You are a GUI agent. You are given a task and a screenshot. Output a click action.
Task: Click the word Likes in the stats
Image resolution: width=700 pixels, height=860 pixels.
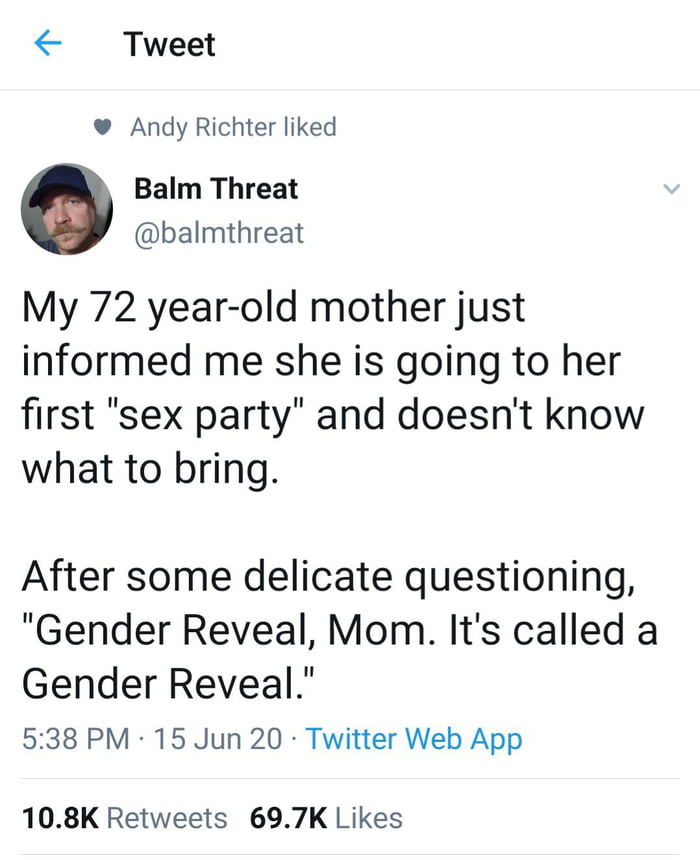[x=369, y=818]
